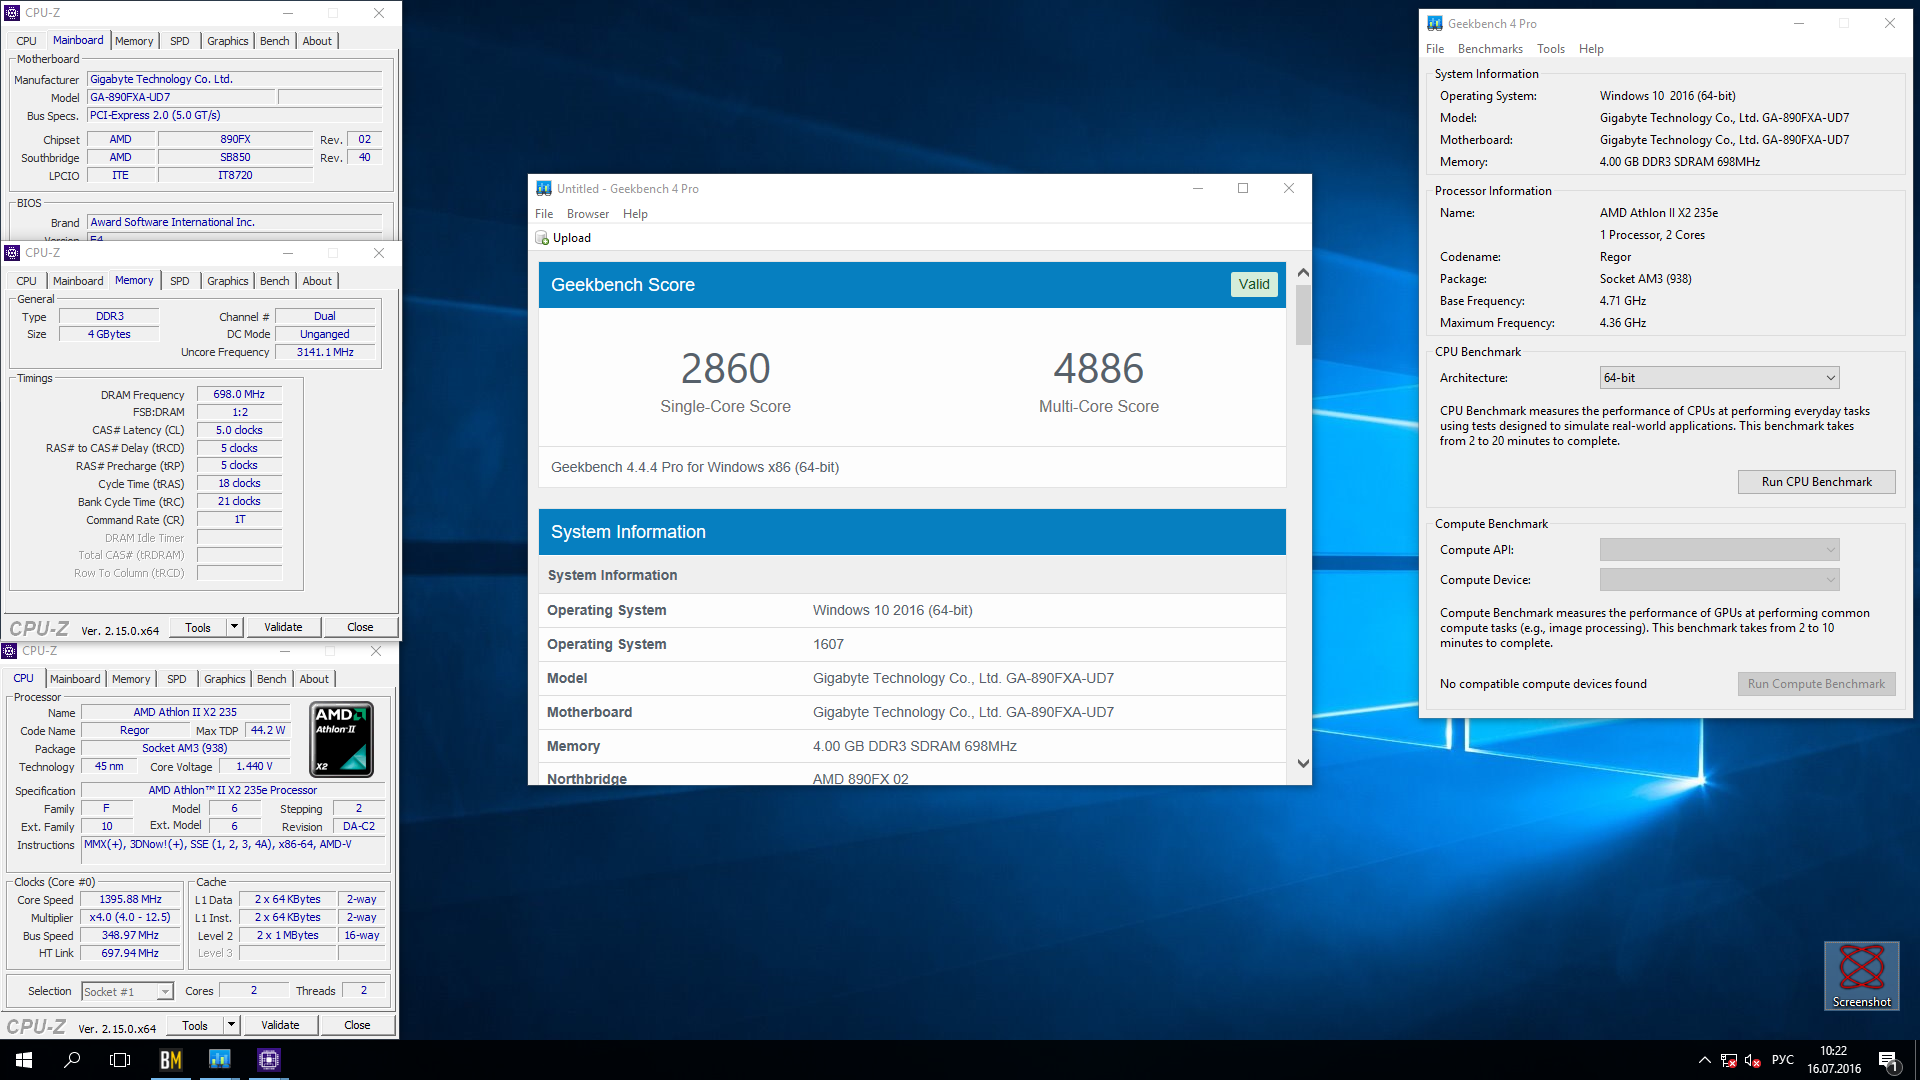Click Run Compute Benchmark button
This screenshot has height=1080, width=1920.
[1816, 684]
